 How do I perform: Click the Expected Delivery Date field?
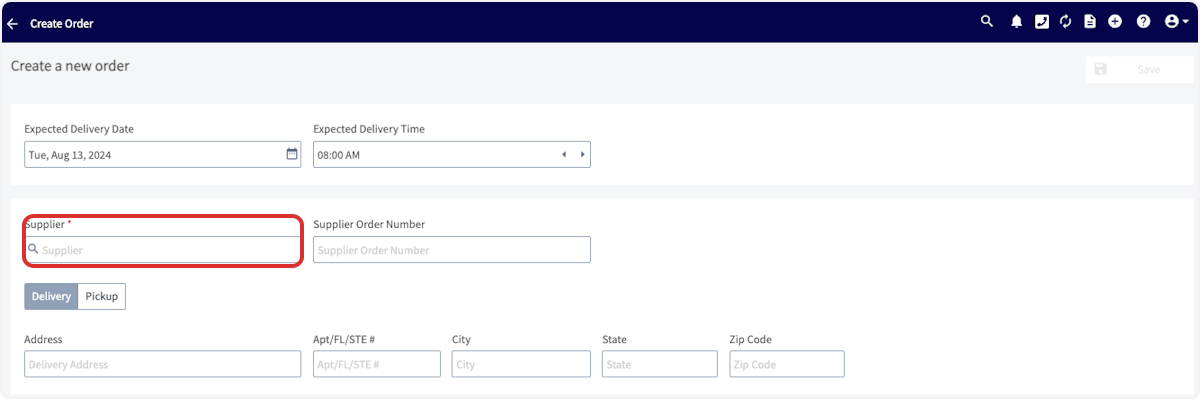pyautogui.click(x=162, y=155)
